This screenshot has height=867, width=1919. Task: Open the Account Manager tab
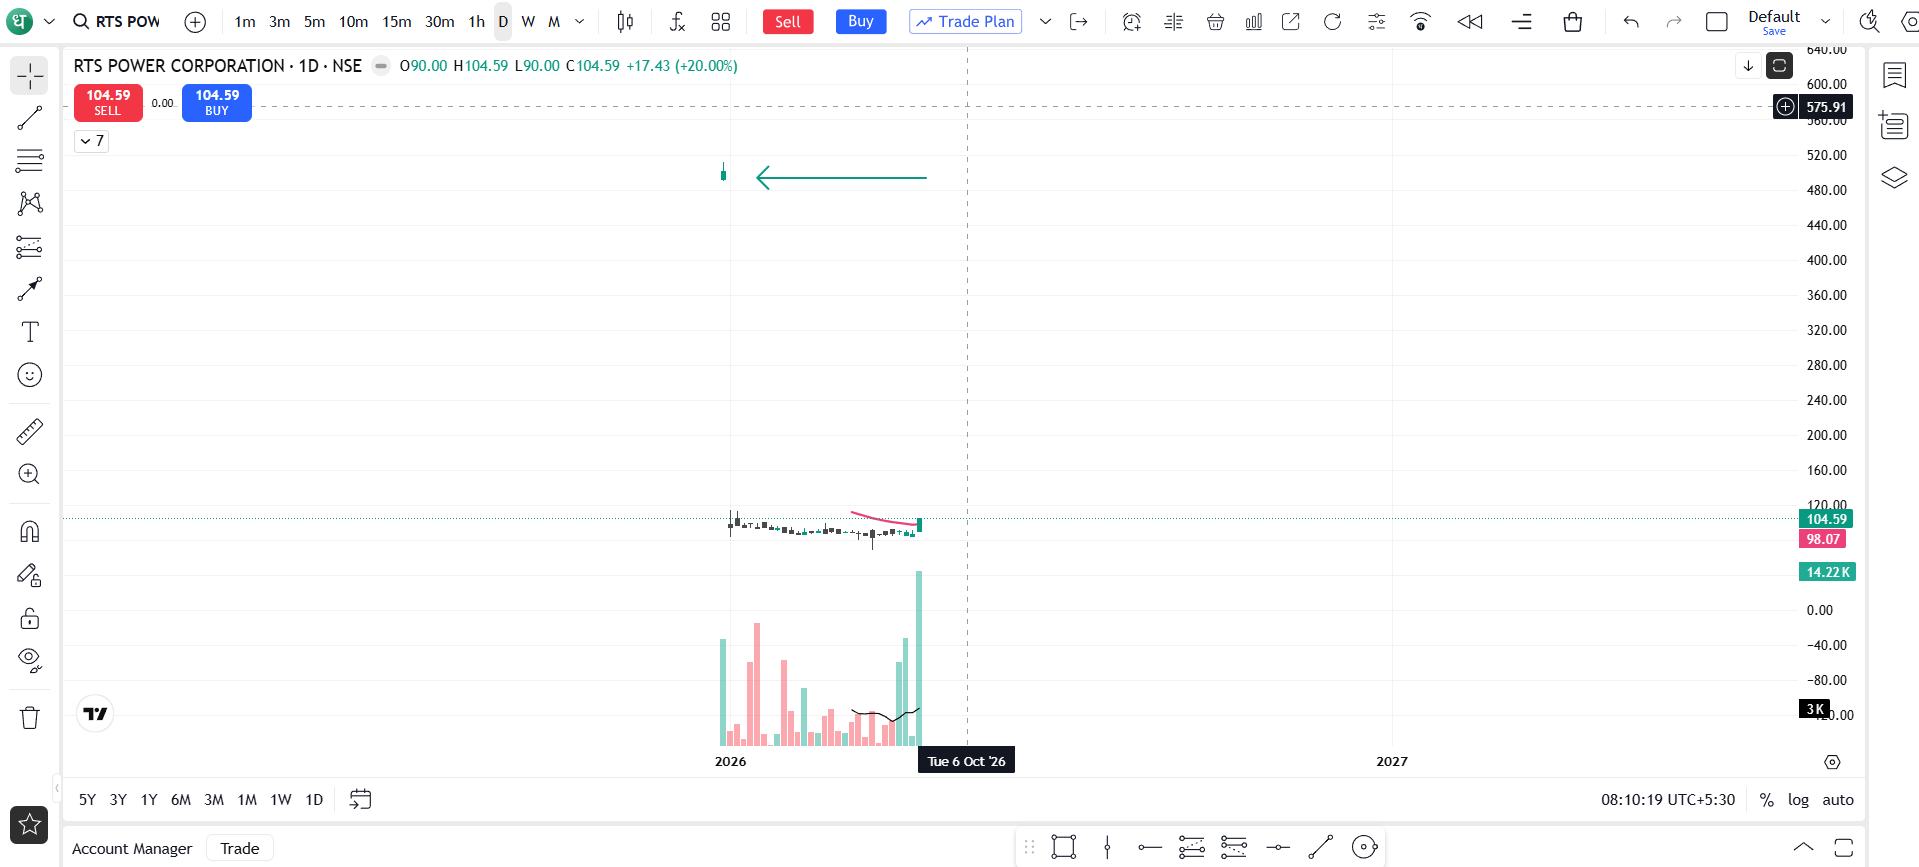click(x=132, y=849)
